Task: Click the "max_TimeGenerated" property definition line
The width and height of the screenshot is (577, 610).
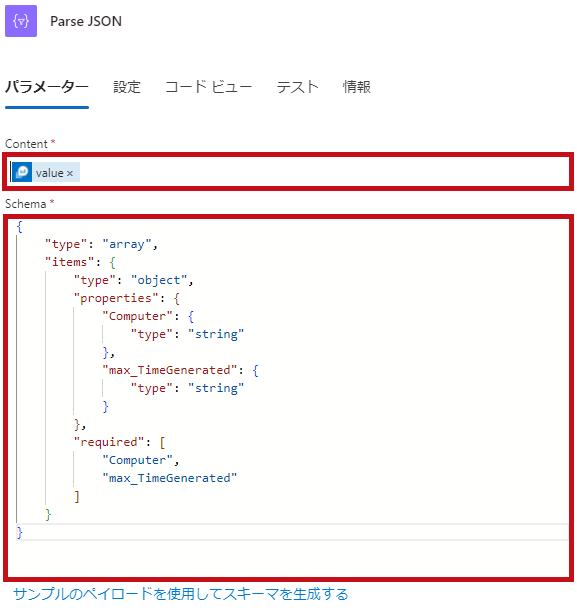Action: [181, 370]
